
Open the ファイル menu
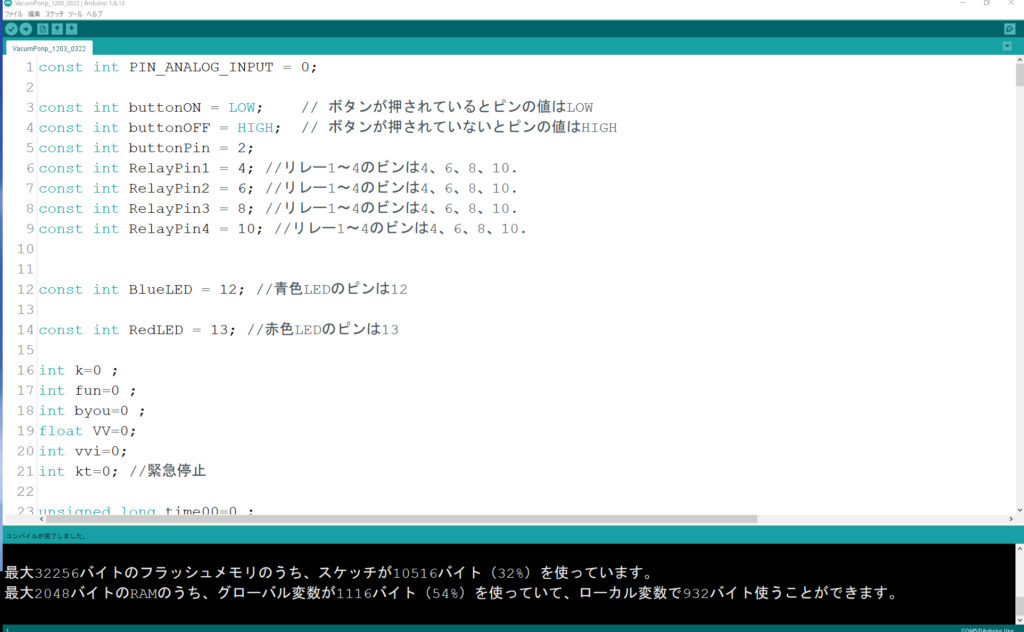(x=14, y=14)
